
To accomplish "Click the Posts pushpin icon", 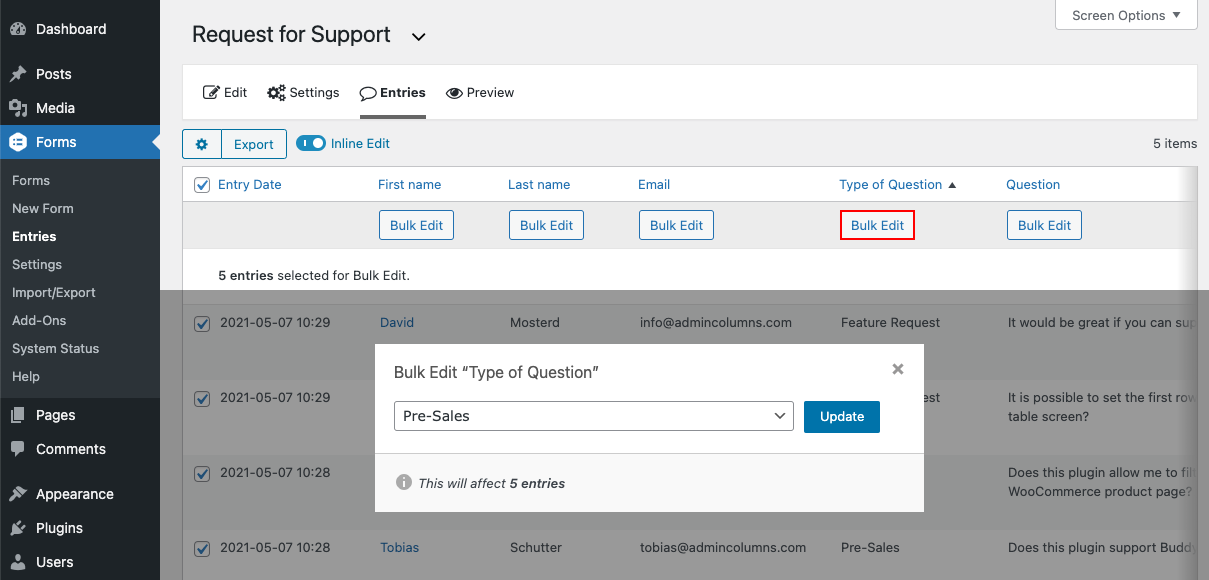I will point(18,74).
